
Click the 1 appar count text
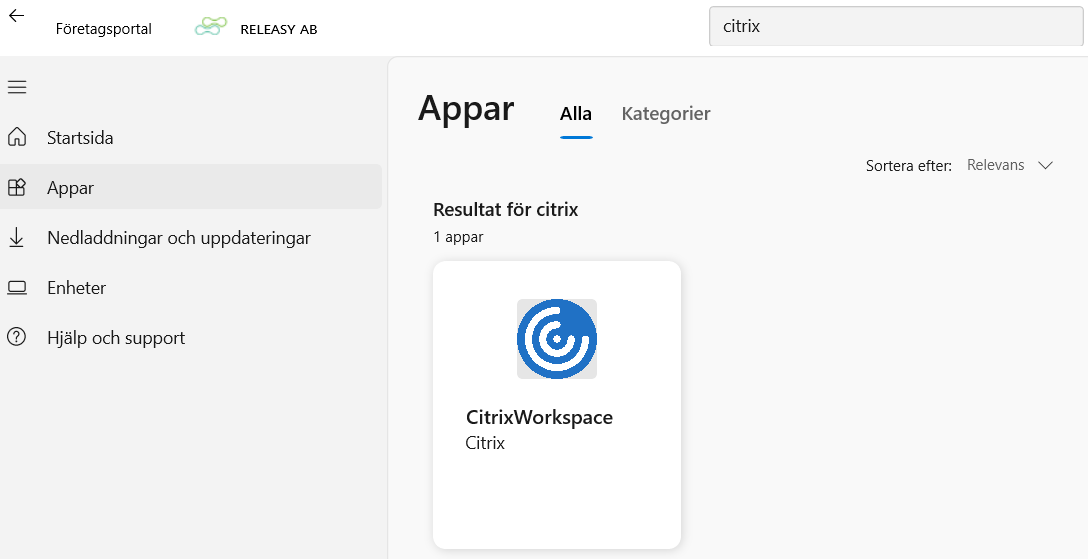(x=459, y=237)
